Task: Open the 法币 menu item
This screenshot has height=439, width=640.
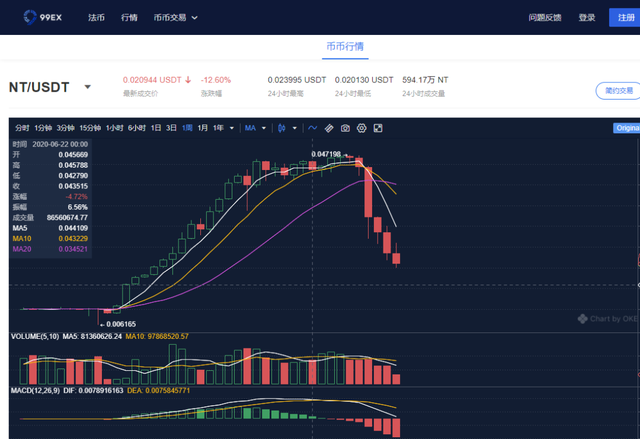Action: (96, 18)
